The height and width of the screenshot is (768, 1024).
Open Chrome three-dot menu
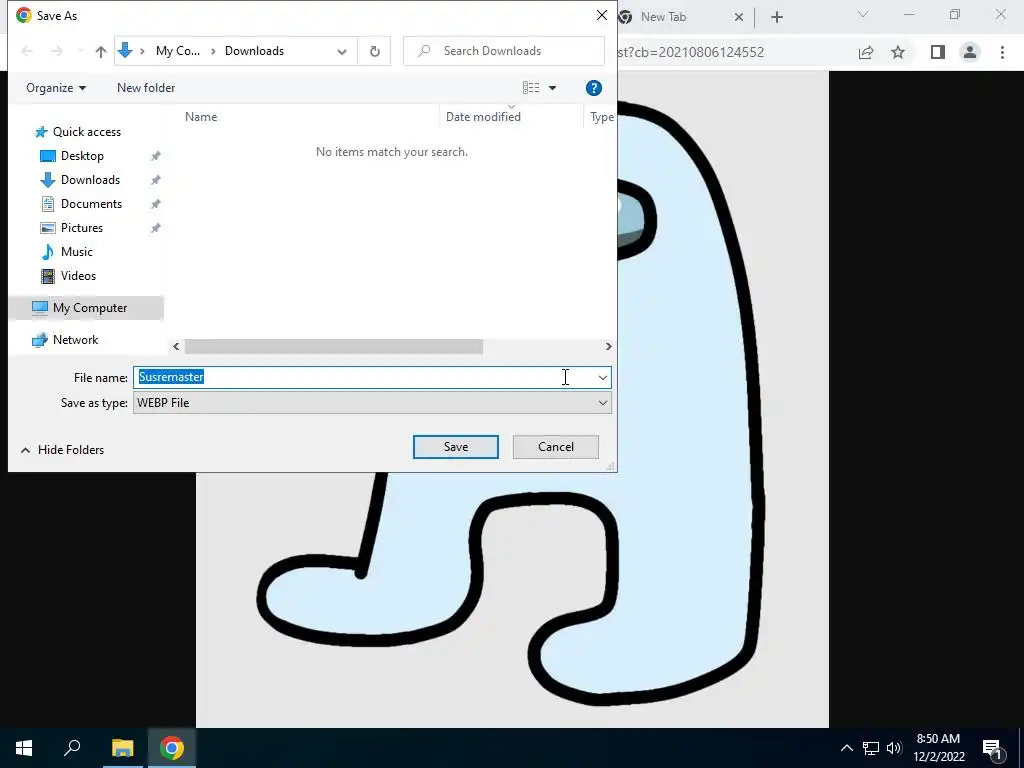pos(1002,52)
